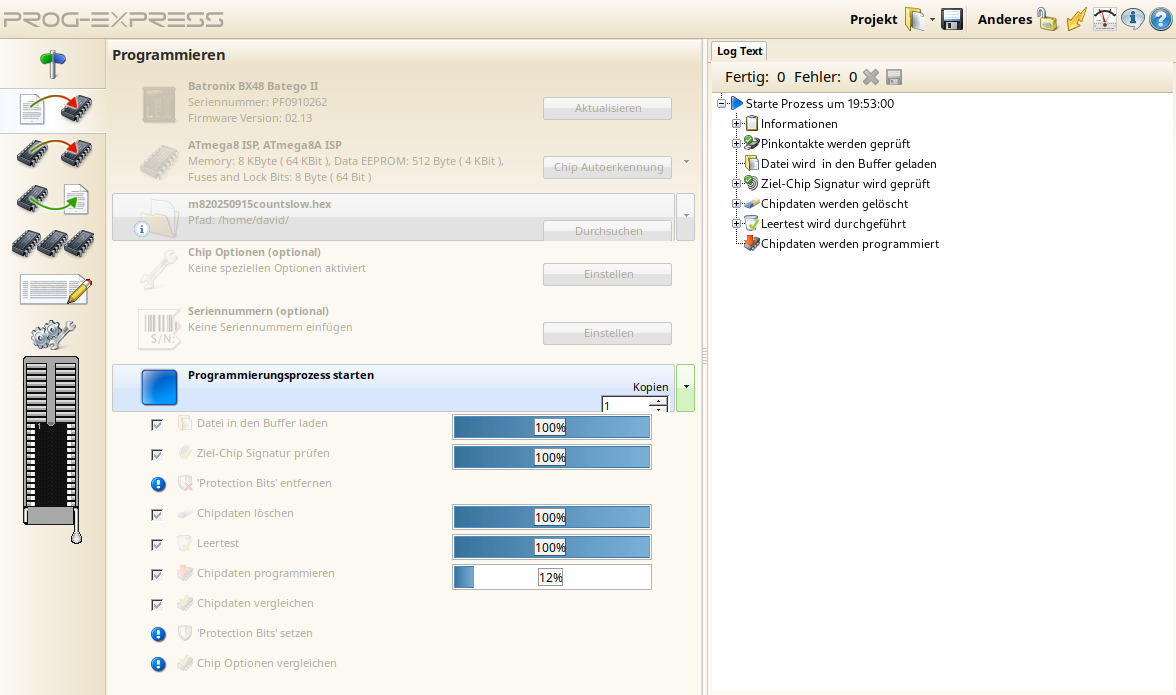This screenshot has height=695, width=1176.
Task: Click the yellow lightning arrow icon
Action: (1076, 19)
